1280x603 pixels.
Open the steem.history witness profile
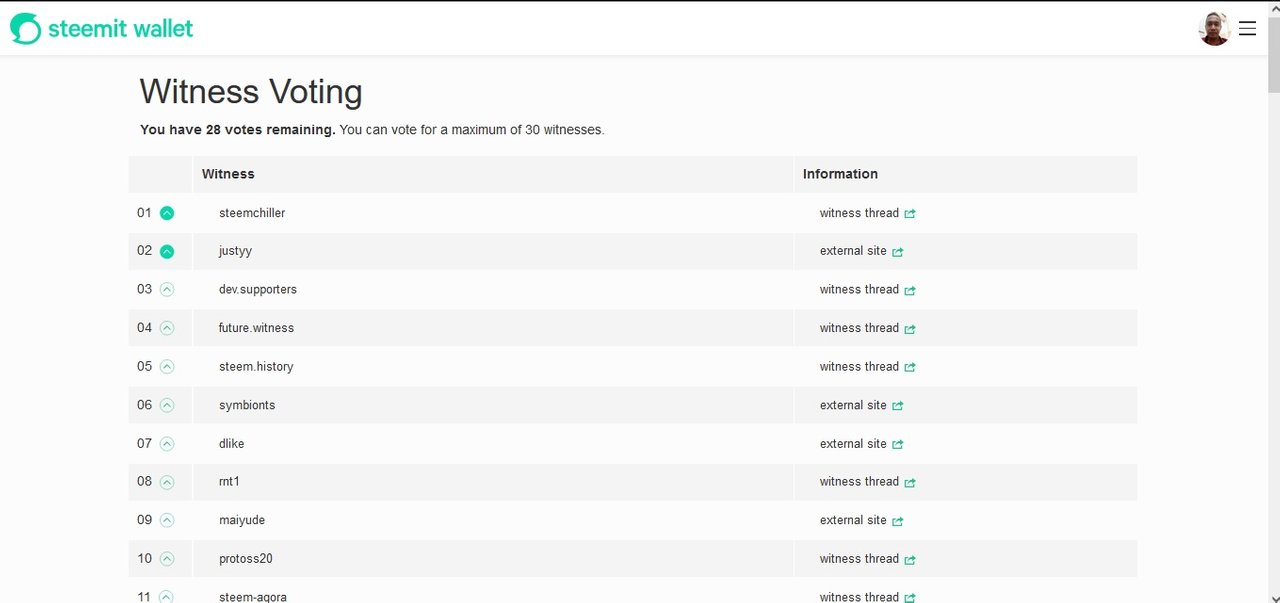(256, 367)
